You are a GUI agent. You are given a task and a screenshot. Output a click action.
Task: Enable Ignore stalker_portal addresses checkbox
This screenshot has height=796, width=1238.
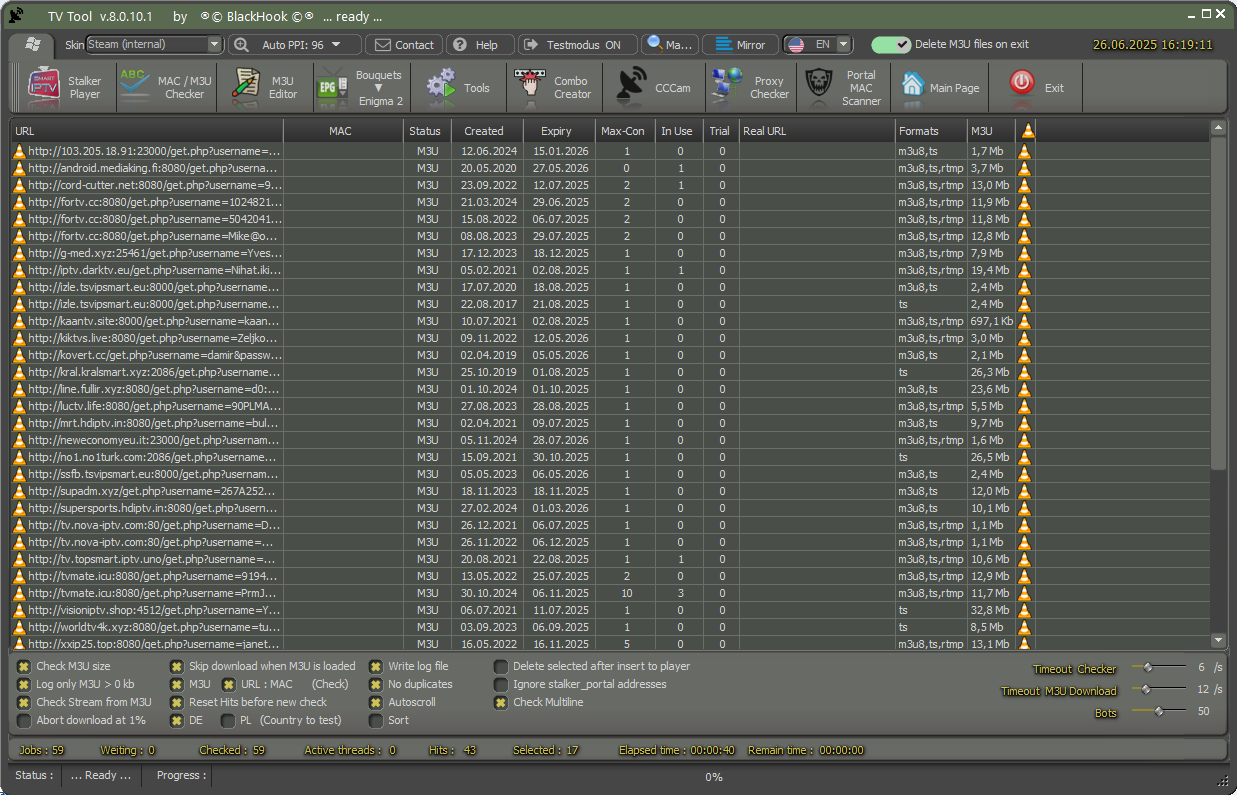pyautogui.click(x=501, y=685)
